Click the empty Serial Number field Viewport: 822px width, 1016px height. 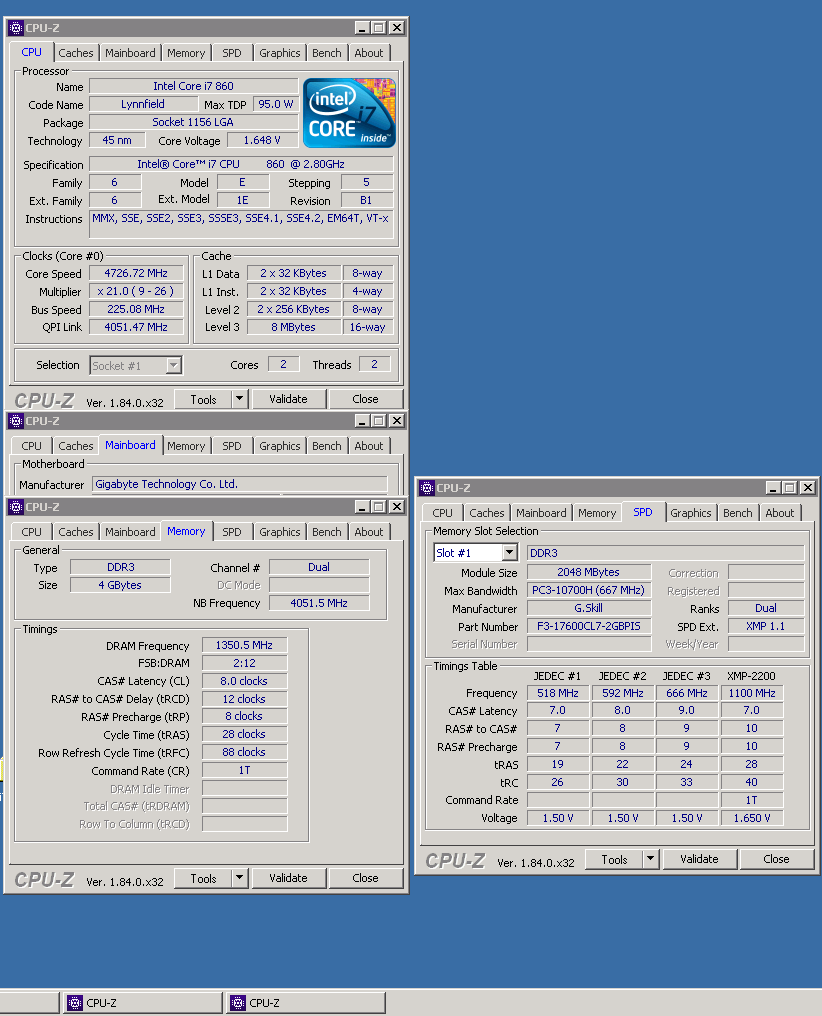pyautogui.click(x=589, y=644)
